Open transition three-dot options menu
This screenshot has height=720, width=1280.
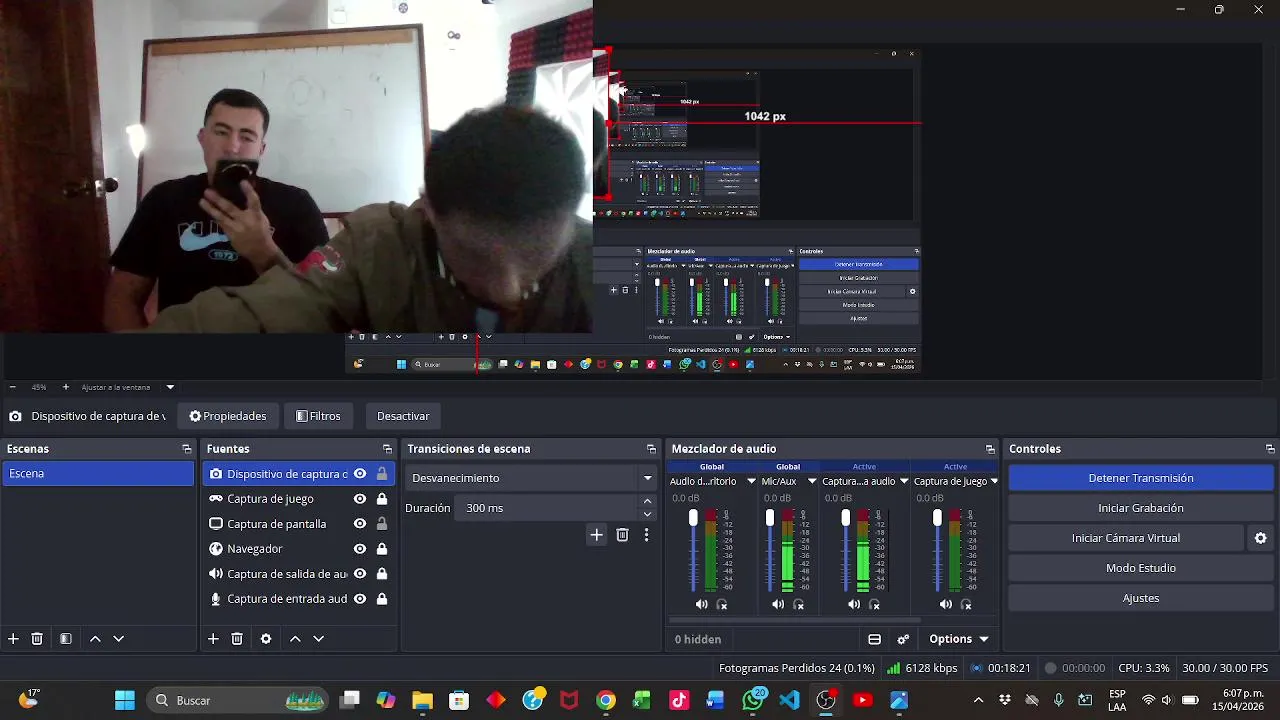click(646, 535)
